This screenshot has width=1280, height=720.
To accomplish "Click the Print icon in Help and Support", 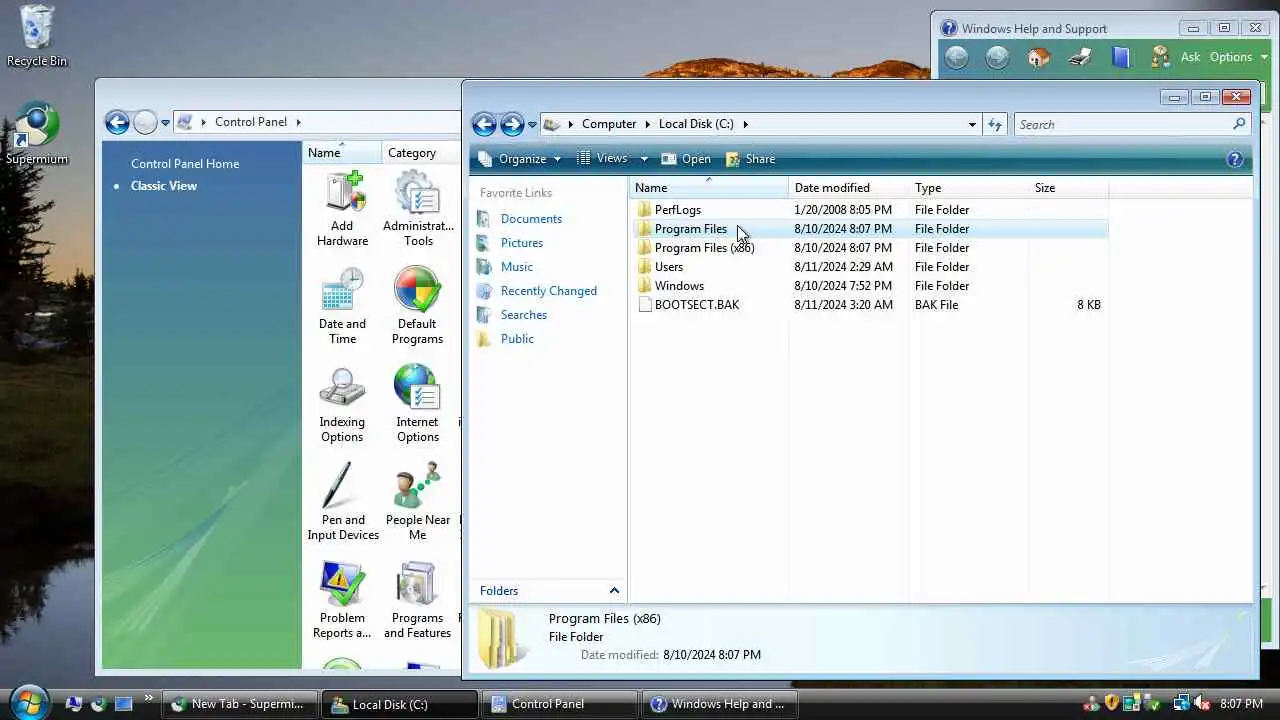I will tap(1080, 57).
